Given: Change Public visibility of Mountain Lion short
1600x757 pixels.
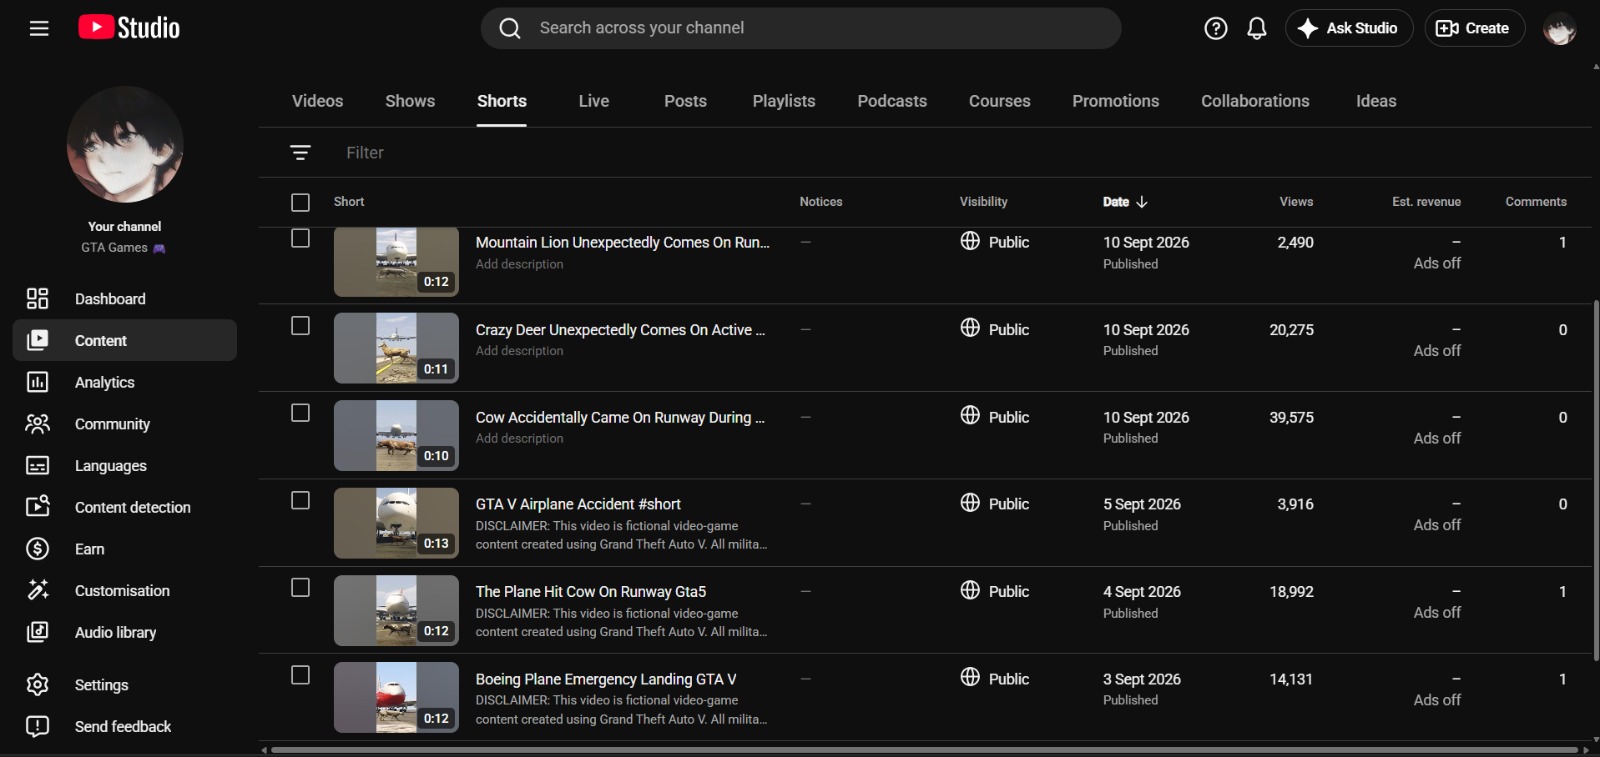Looking at the screenshot, I should pyautogui.click(x=995, y=242).
